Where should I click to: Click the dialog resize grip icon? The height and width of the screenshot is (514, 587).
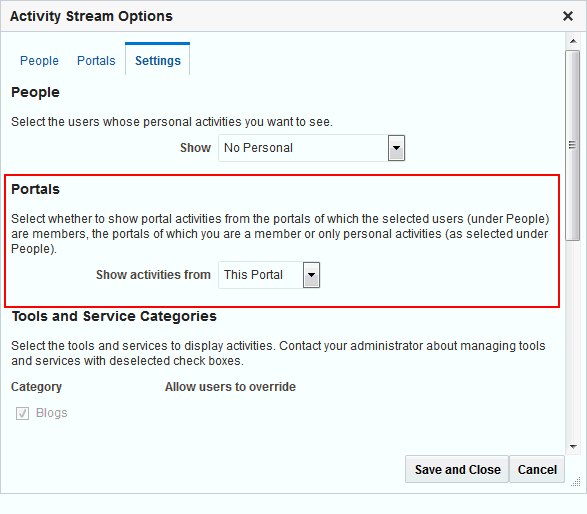pos(576,482)
